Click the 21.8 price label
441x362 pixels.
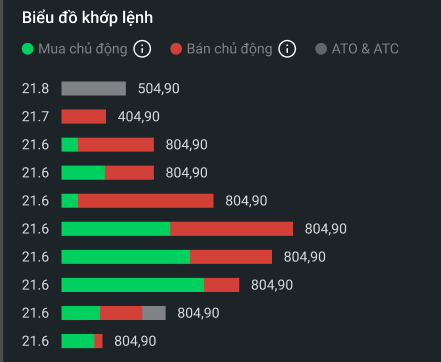pos(35,89)
